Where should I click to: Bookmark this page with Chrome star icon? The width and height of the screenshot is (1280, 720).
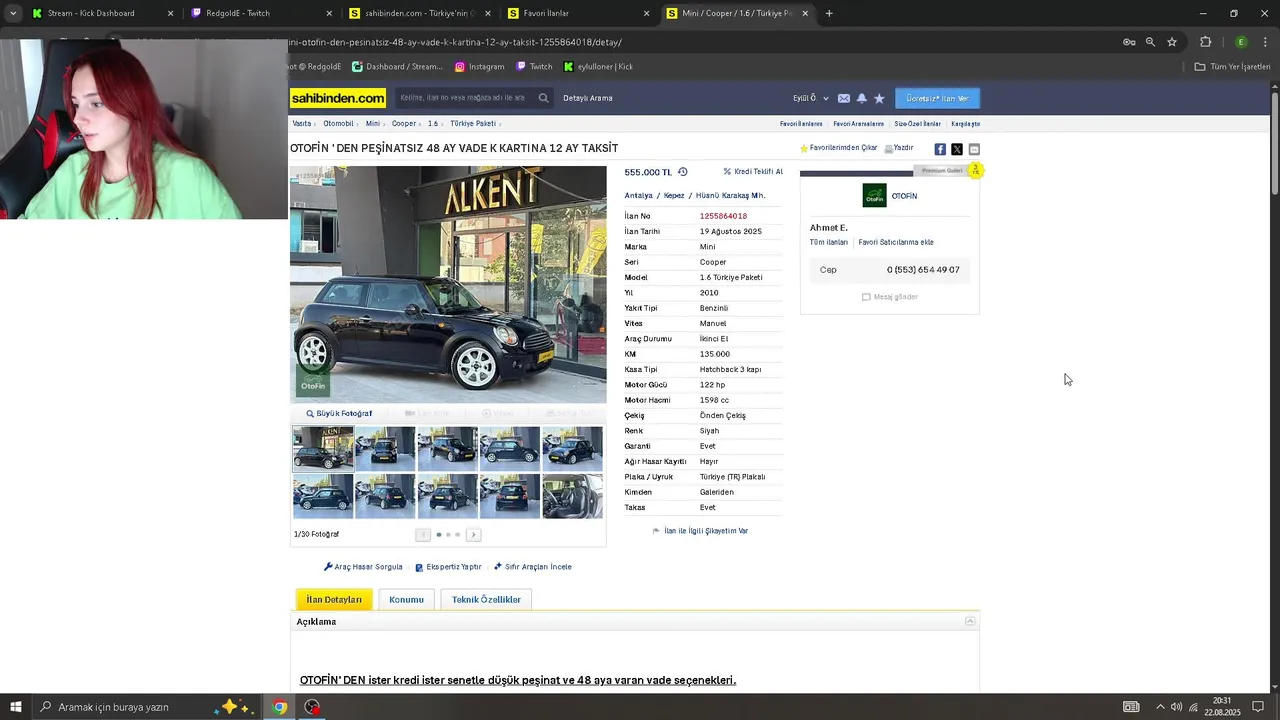click(1172, 42)
